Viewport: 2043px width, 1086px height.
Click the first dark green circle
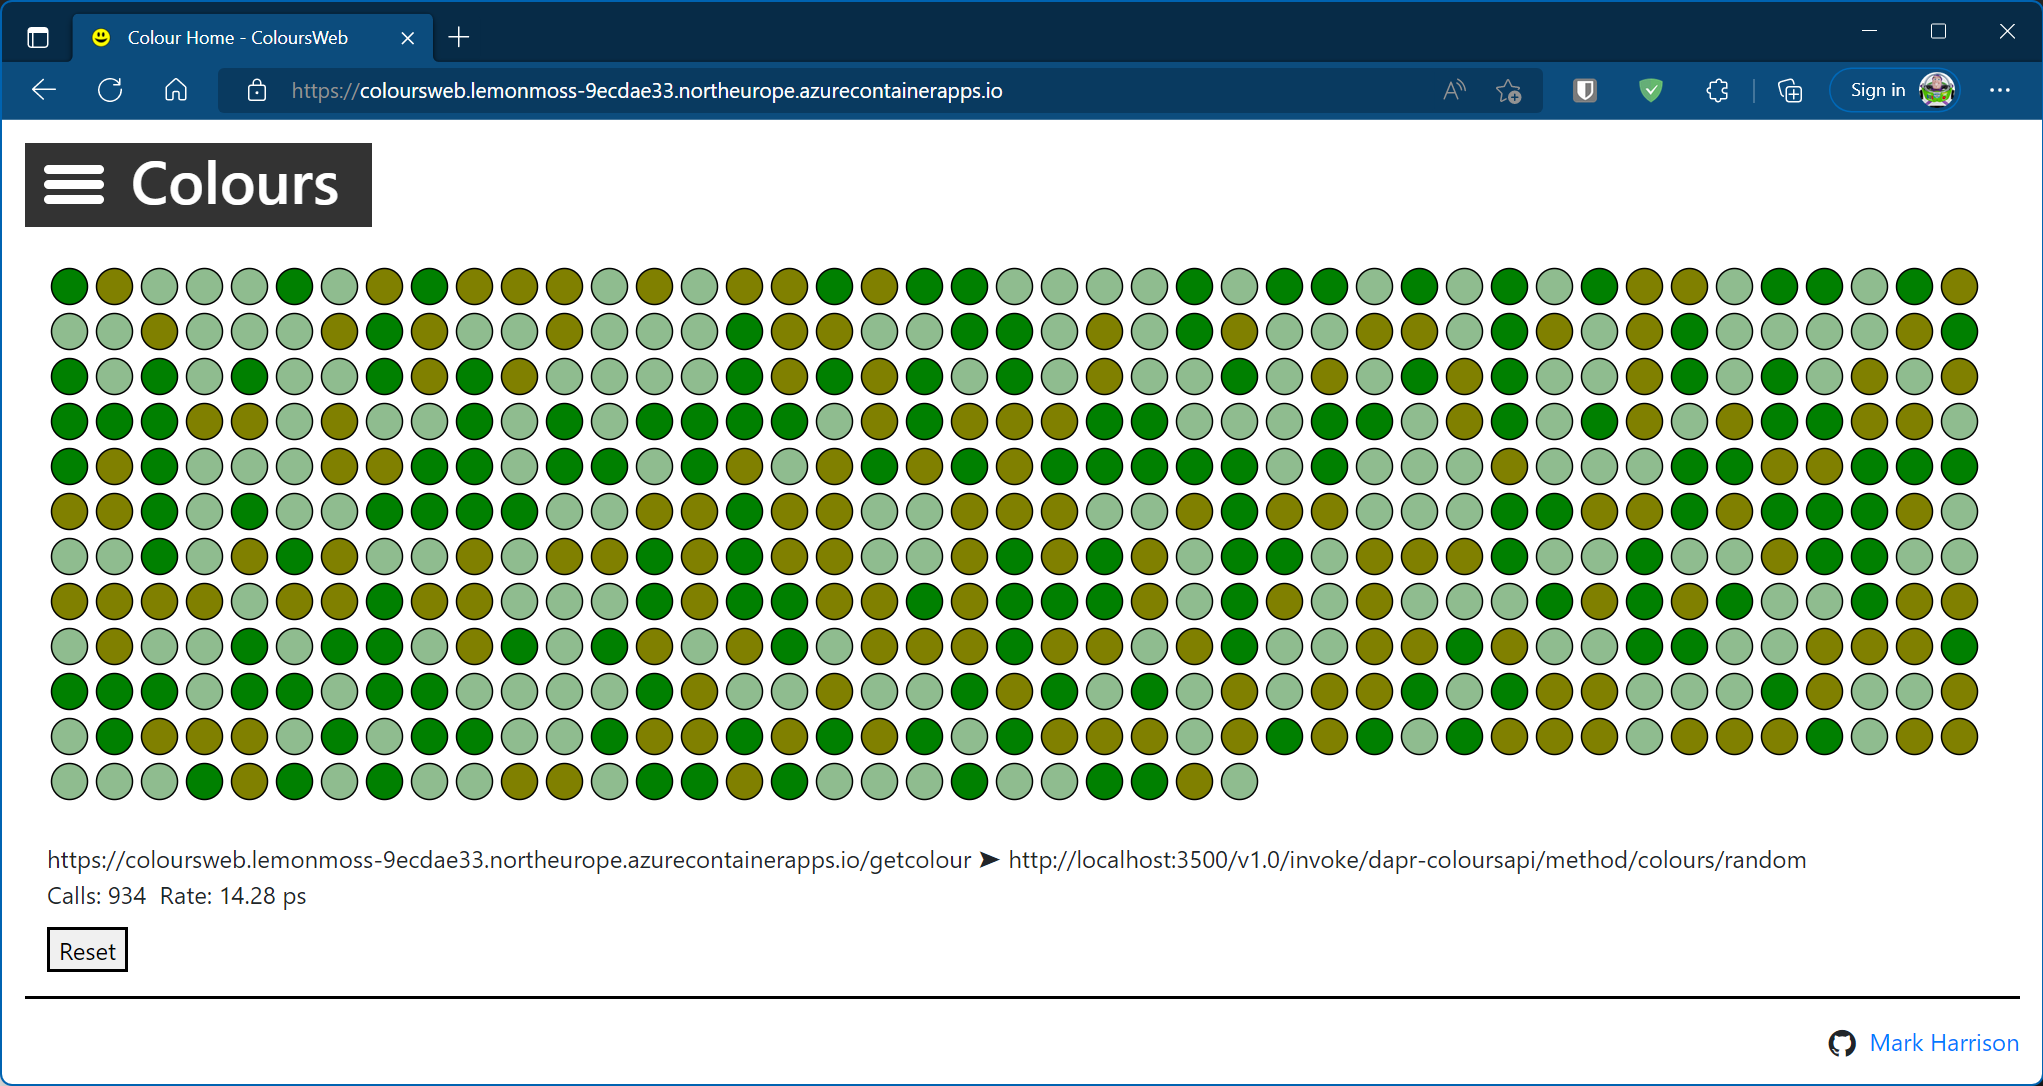70,287
